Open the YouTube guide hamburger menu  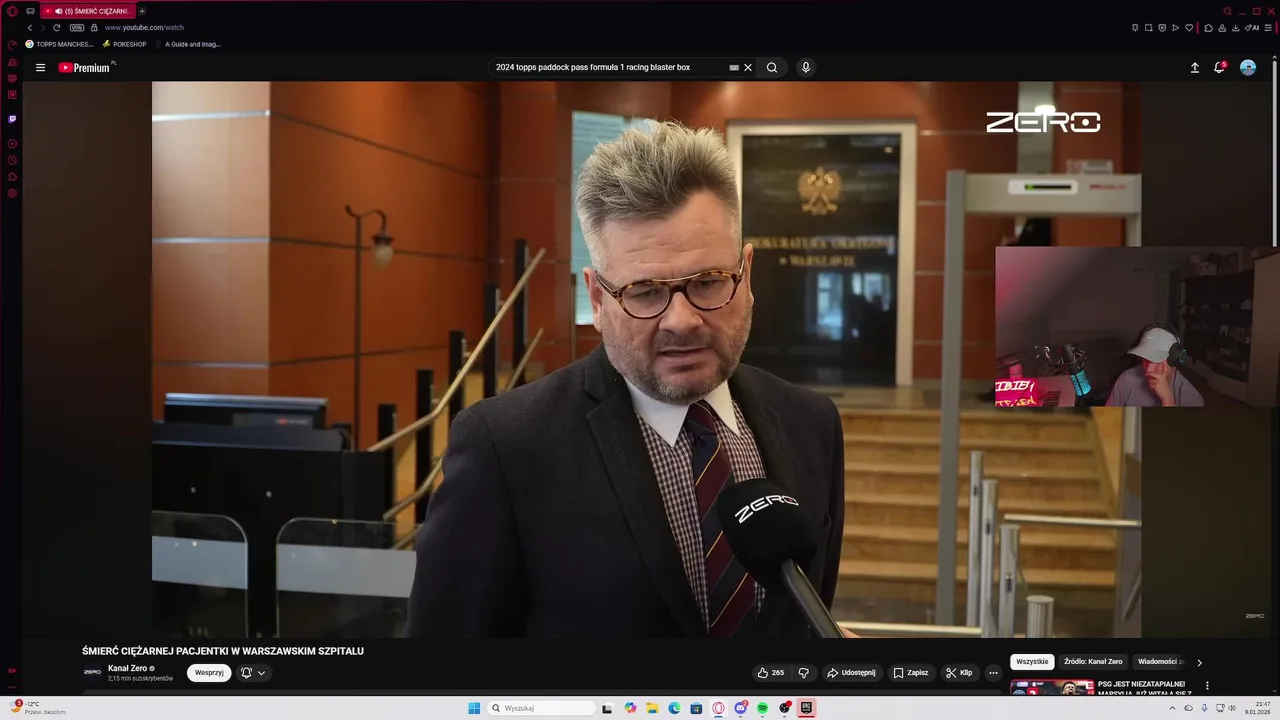[40, 68]
